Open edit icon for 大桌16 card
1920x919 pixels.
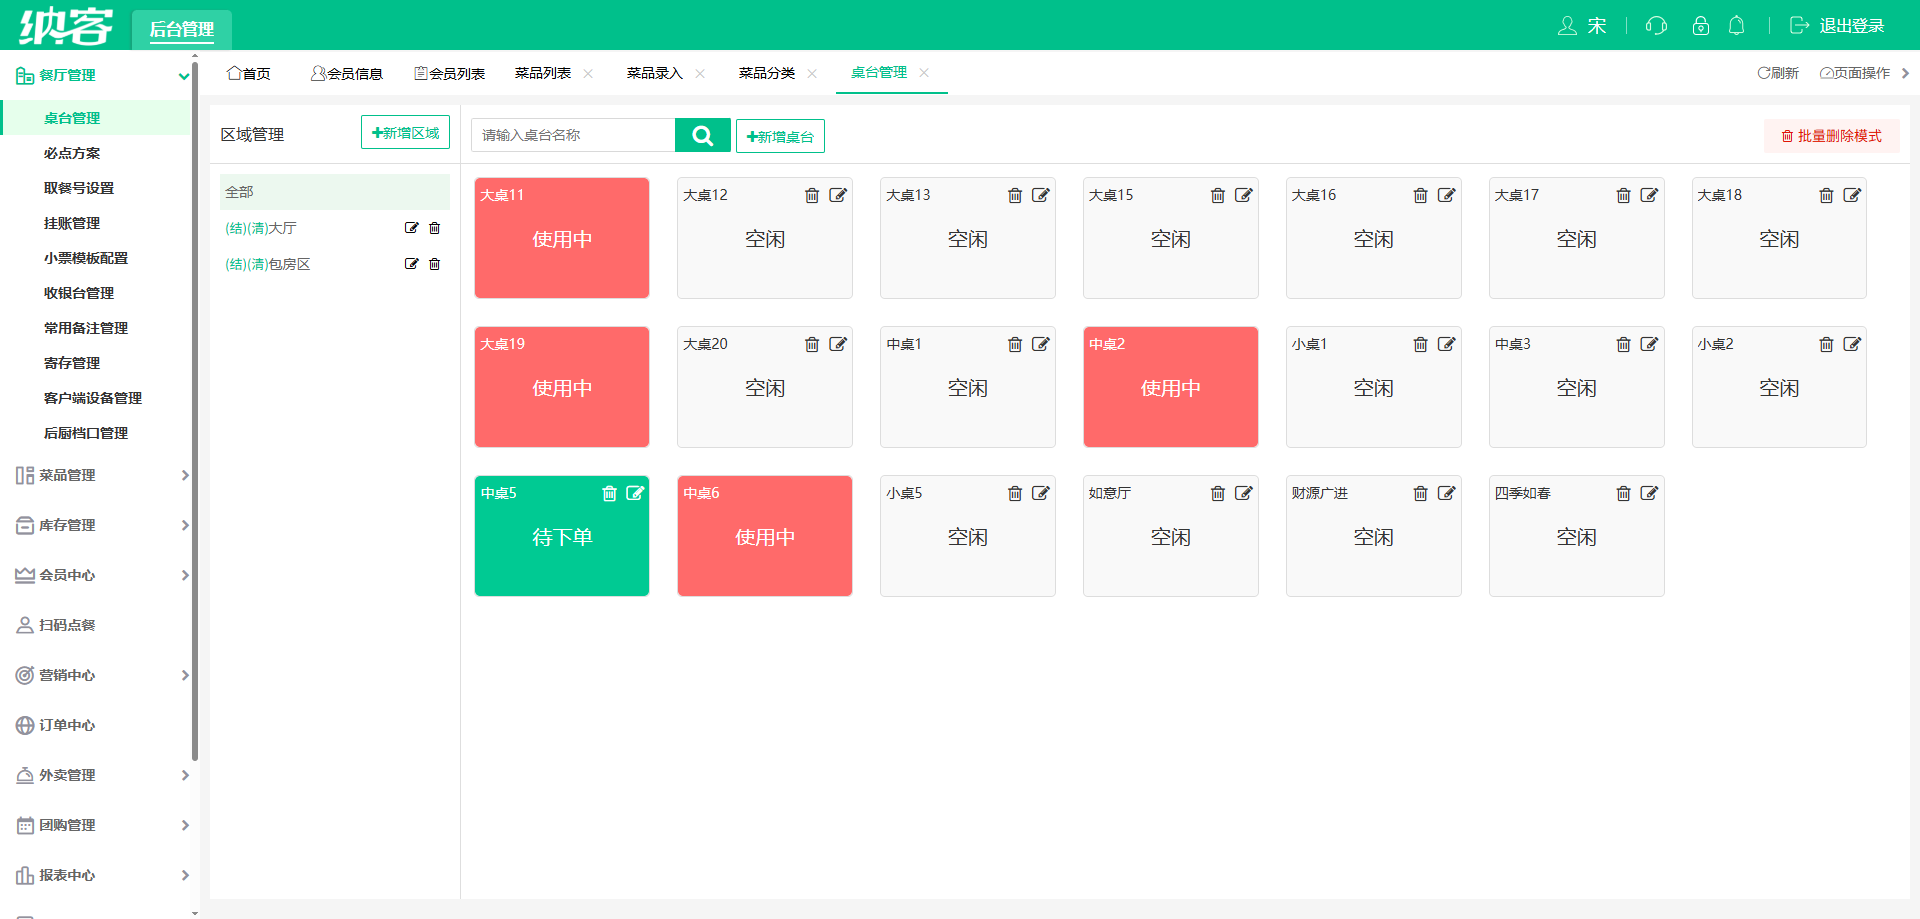[x=1447, y=195]
